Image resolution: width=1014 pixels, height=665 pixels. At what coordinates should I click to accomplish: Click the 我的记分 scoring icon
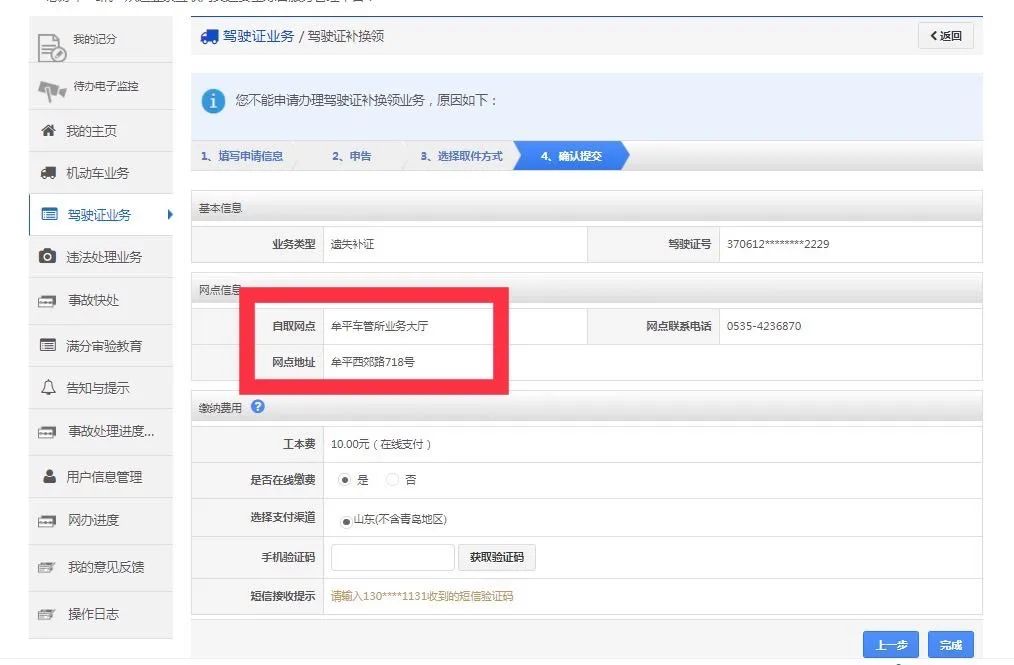[50, 46]
